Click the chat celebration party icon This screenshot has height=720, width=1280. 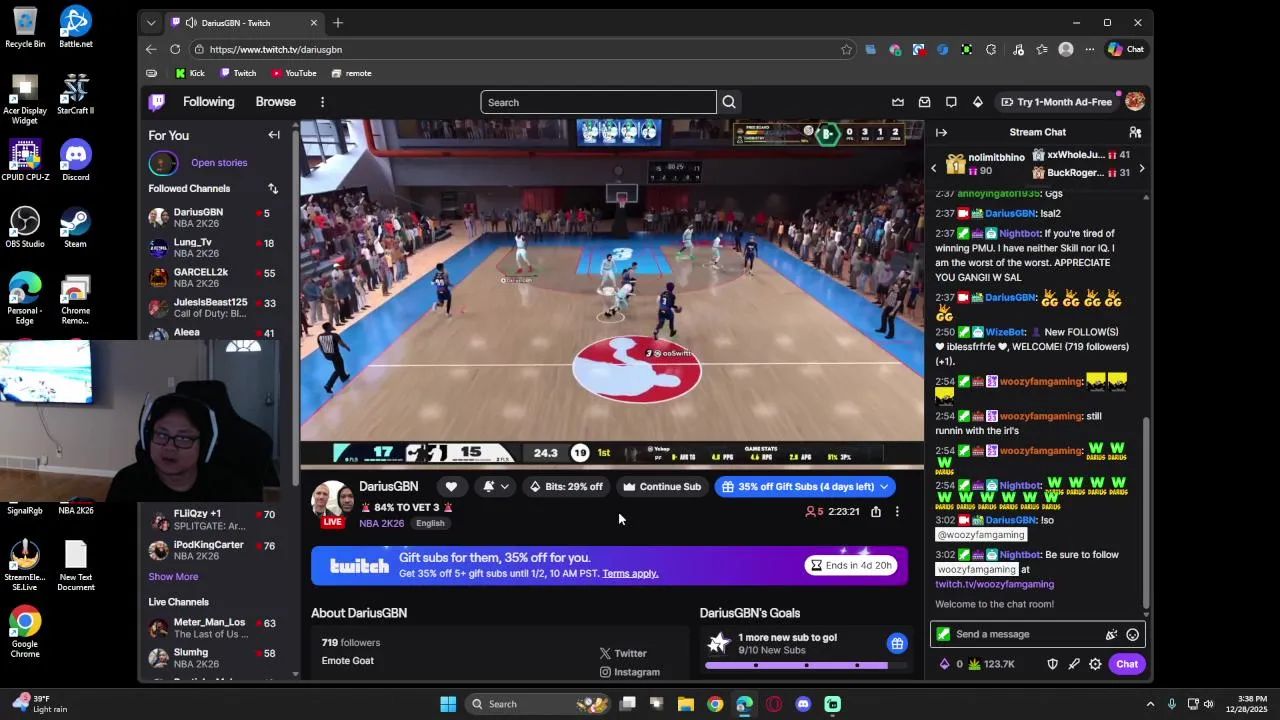tap(1111, 634)
